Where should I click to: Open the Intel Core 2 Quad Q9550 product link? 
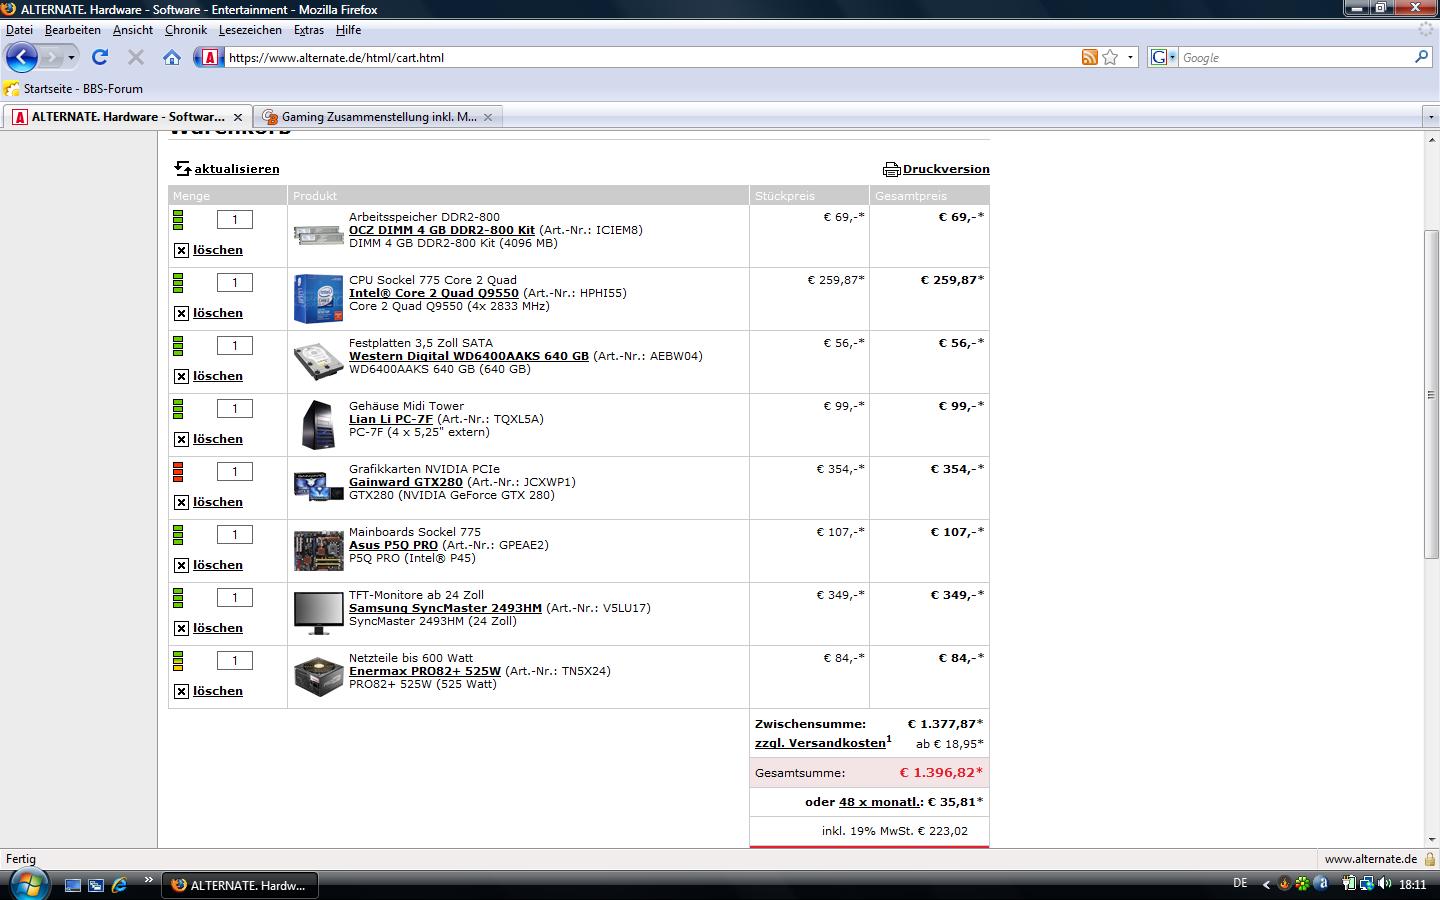tap(433, 293)
